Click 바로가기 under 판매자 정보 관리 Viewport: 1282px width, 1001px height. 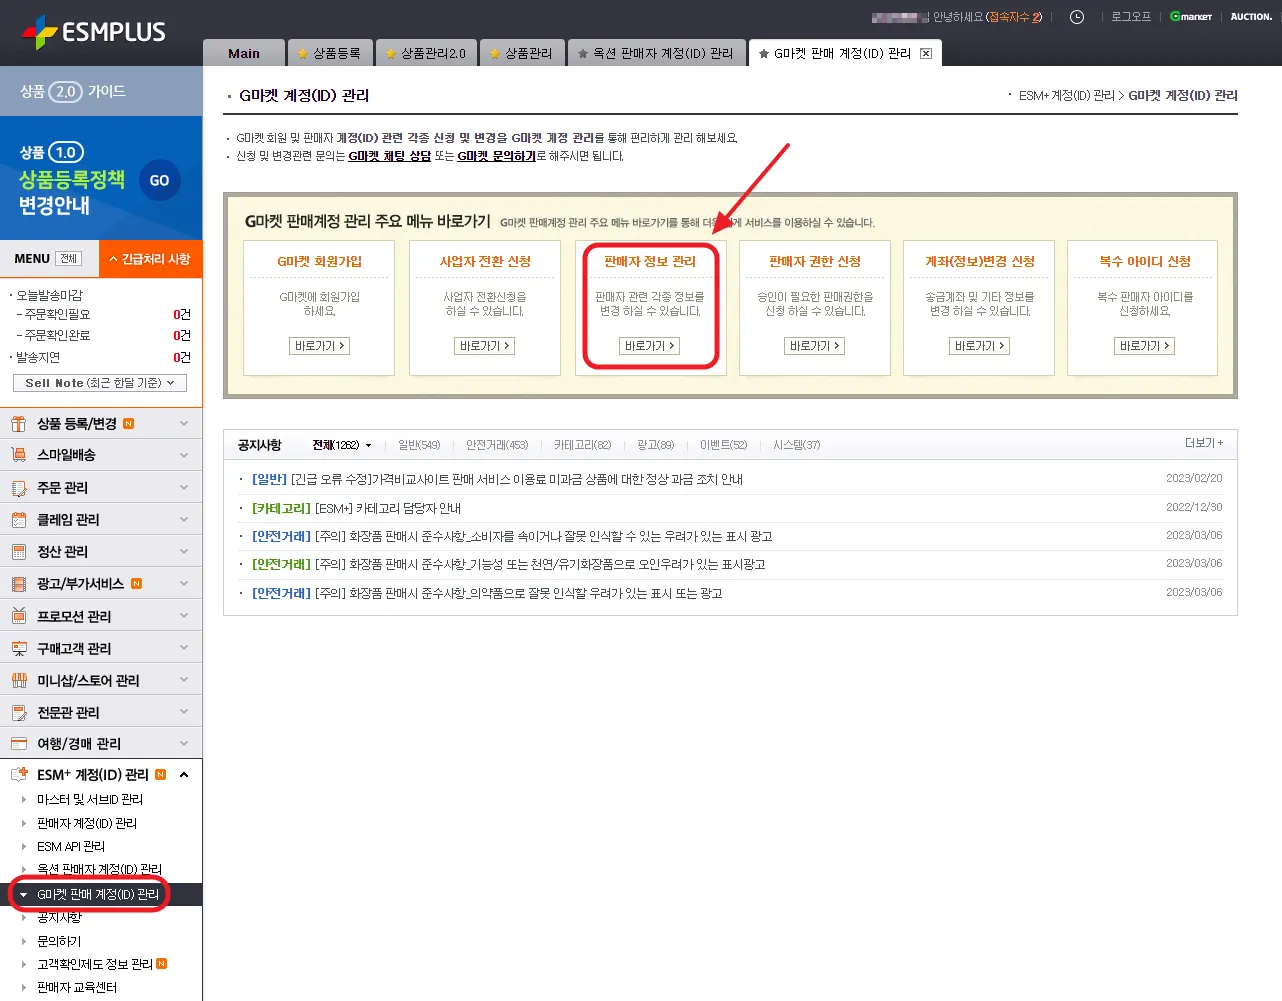pos(650,346)
